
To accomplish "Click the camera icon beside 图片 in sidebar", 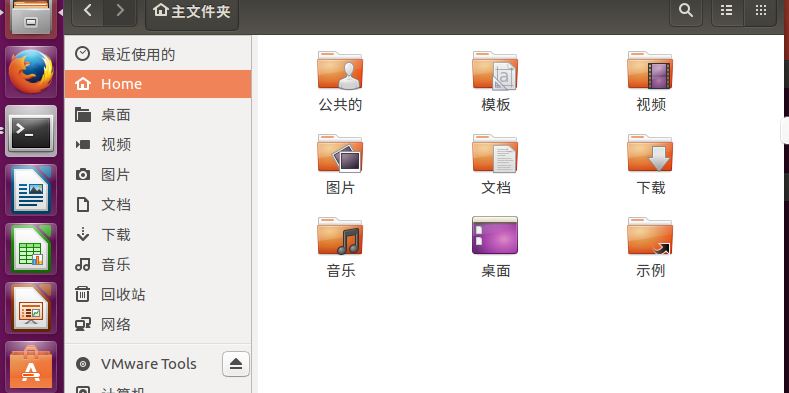I will [83, 175].
